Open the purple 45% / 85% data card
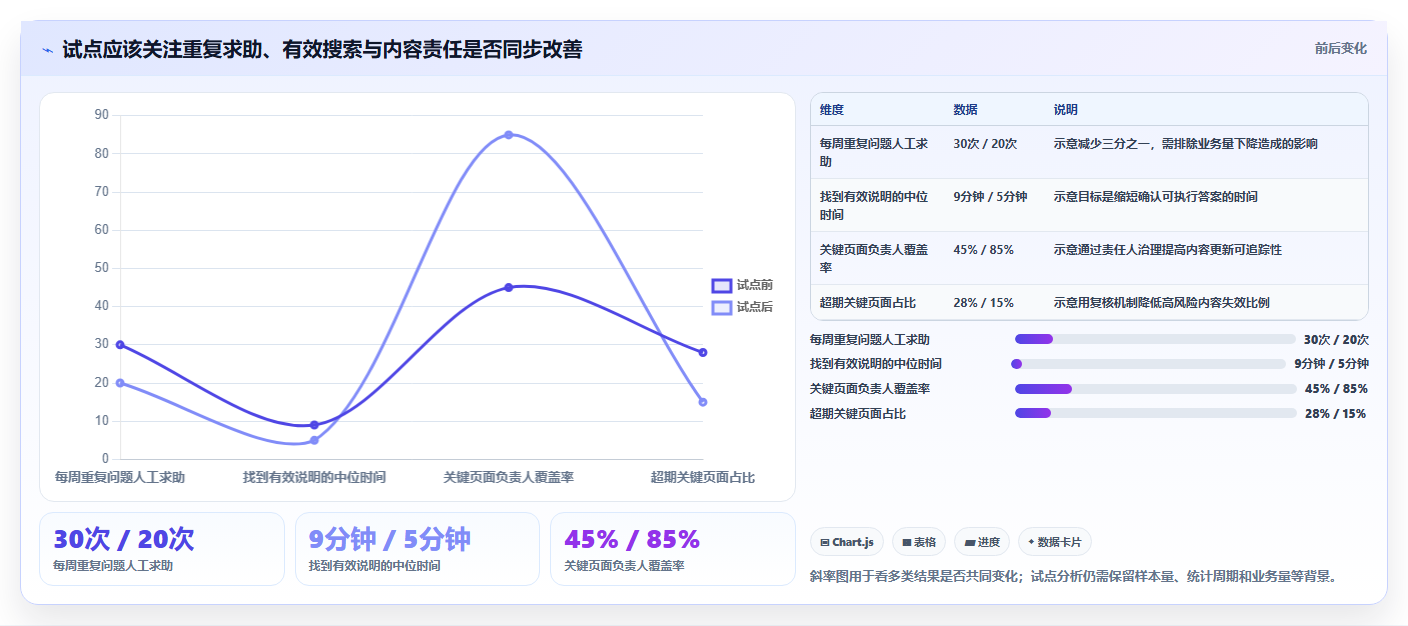 (x=673, y=549)
